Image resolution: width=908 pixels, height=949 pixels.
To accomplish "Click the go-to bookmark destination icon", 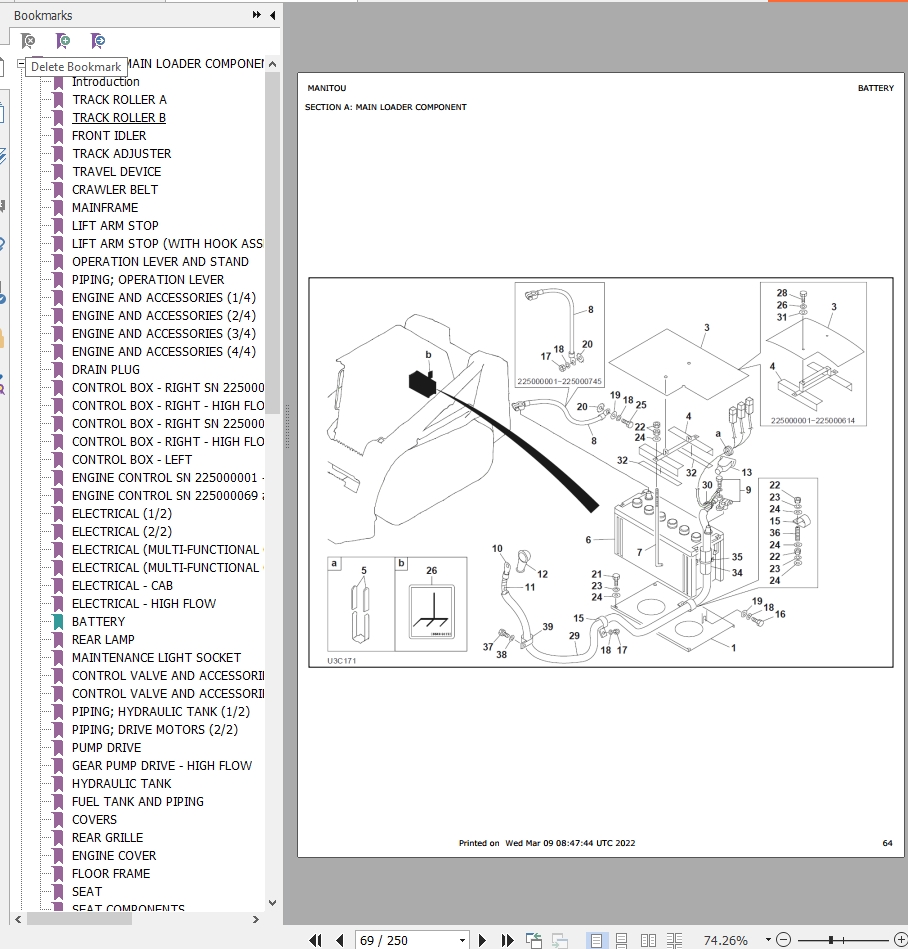I will pos(97,41).
